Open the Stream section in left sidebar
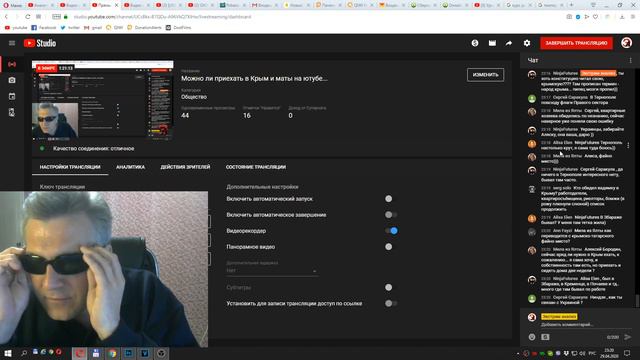Screen dimensions: 640x360 pyautogui.click(x=12, y=64)
